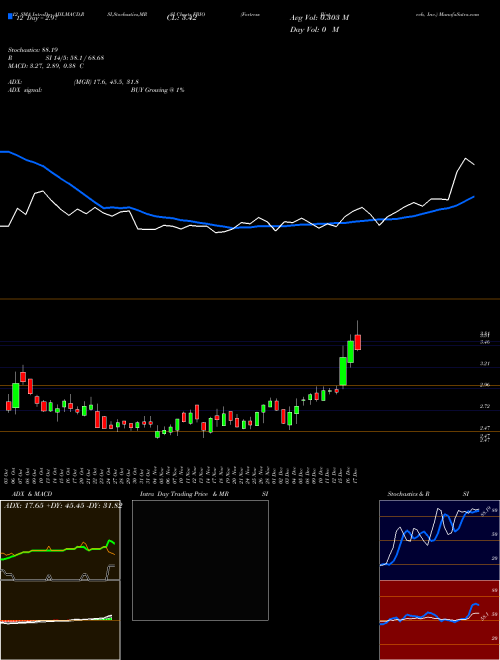
Task: Click the empty Intra Day Trading Price panel
Action: 200,560
